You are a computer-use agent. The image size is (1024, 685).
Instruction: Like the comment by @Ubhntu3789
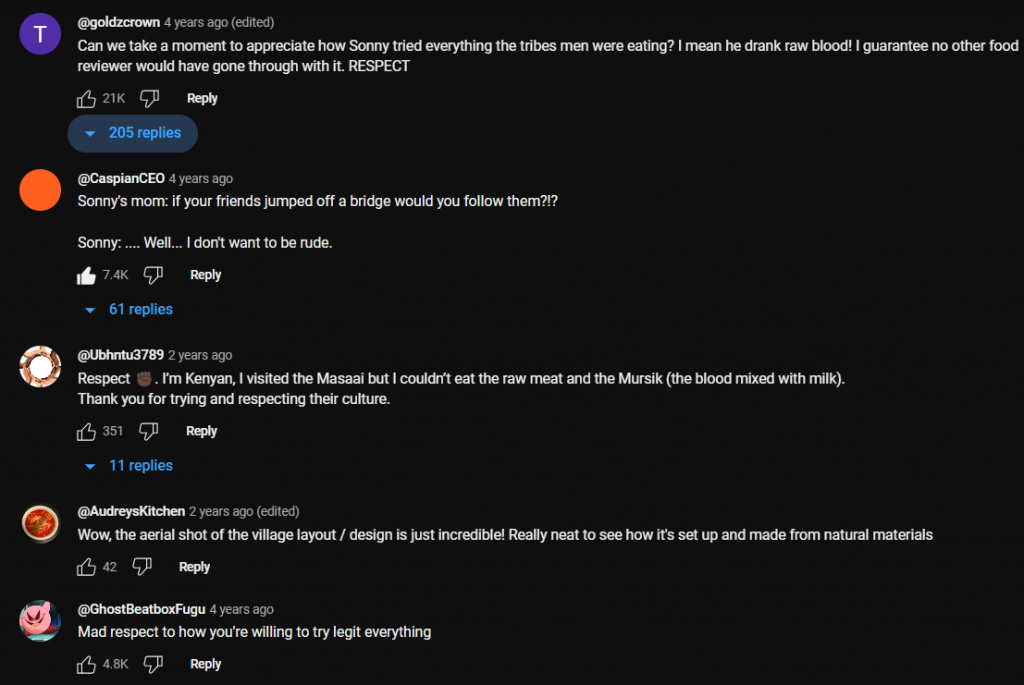pyautogui.click(x=86, y=431)
